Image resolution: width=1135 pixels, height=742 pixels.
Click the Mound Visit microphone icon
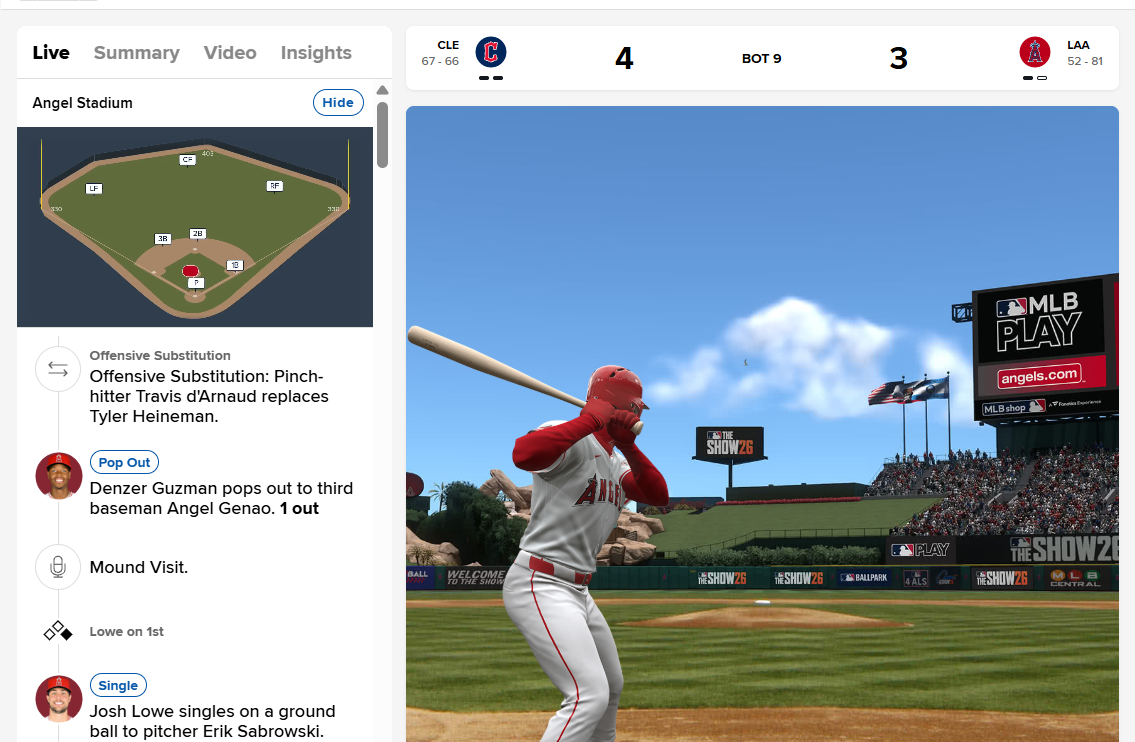[58, 567]
